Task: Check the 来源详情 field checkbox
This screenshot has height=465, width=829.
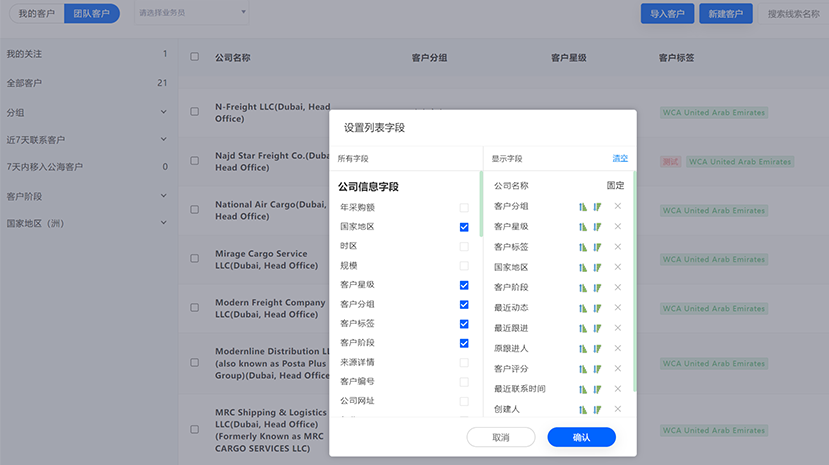Action: click(x=464, y=362)
